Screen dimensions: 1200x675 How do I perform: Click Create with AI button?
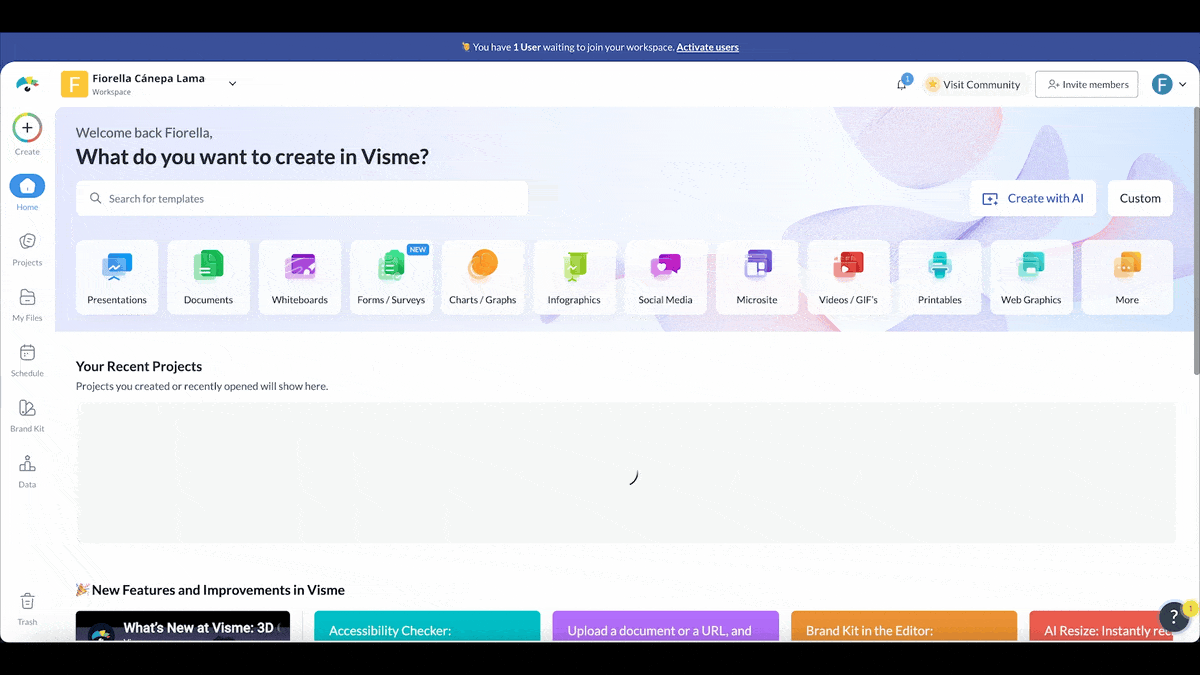(x=1033, y=198)
